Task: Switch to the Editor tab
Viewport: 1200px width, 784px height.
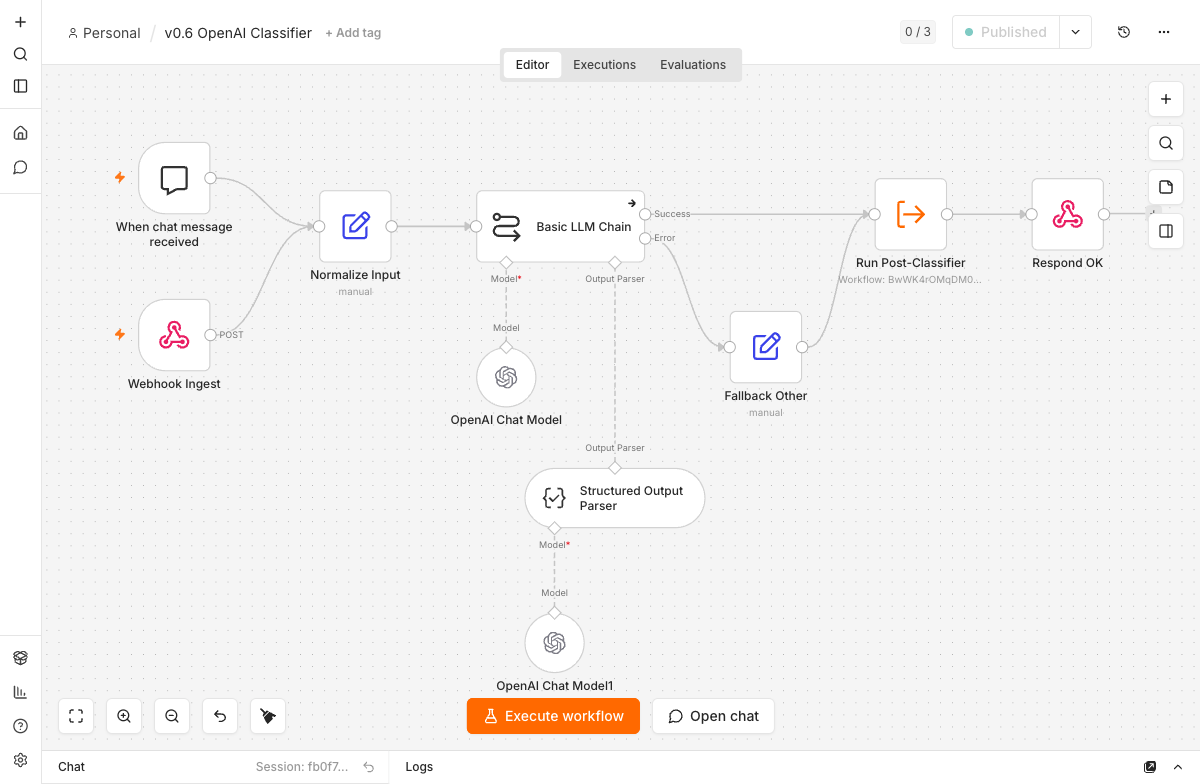Action: click(x=532, y=65)
